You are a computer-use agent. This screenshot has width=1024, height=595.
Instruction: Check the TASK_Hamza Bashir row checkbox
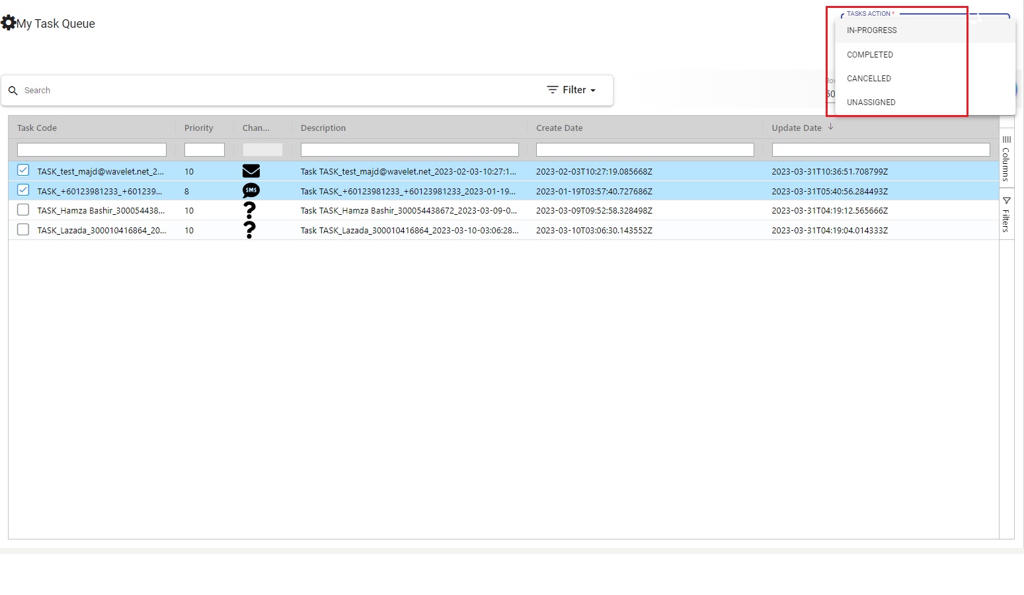[23, 210]
